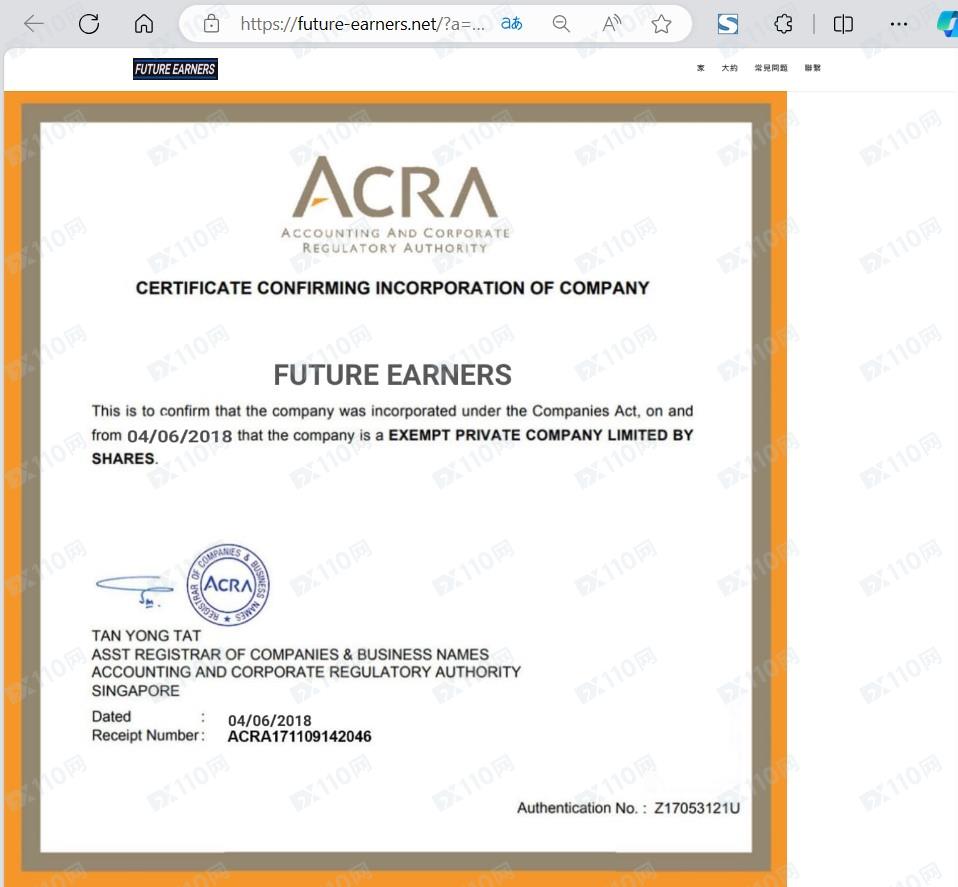Screen dimensions: 958x887
Task: Click the certificate title 'CERTIFICATE CONFIRMING INCORPORATION OF COMPANY'
Action: (392, 288)
